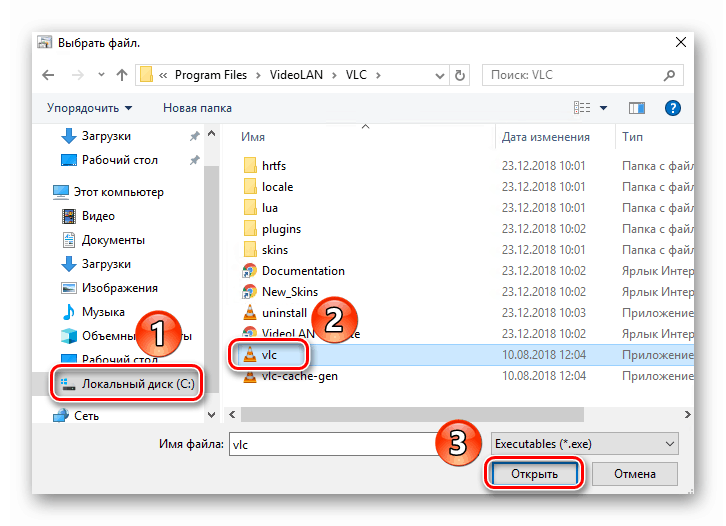The image size is (726, 526).
Task: Select Локальный диск (C:) in sidebar
Action: click(x=126, y=384)
